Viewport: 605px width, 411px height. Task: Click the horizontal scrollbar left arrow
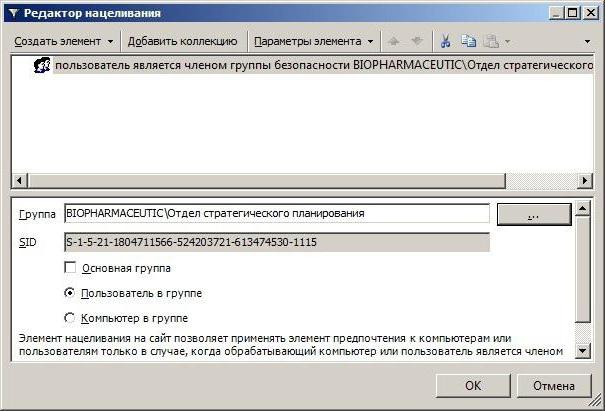[19, 180]
